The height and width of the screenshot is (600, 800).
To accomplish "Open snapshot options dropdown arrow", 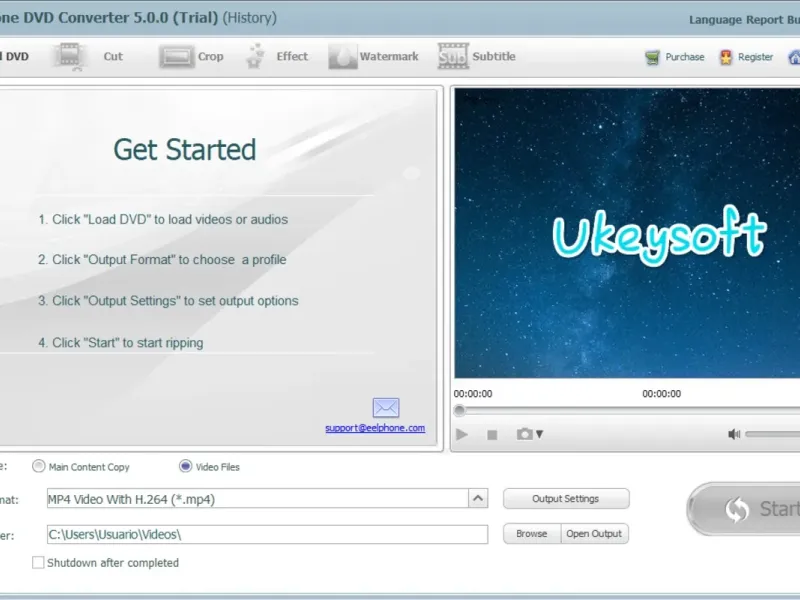I will 539,434.
